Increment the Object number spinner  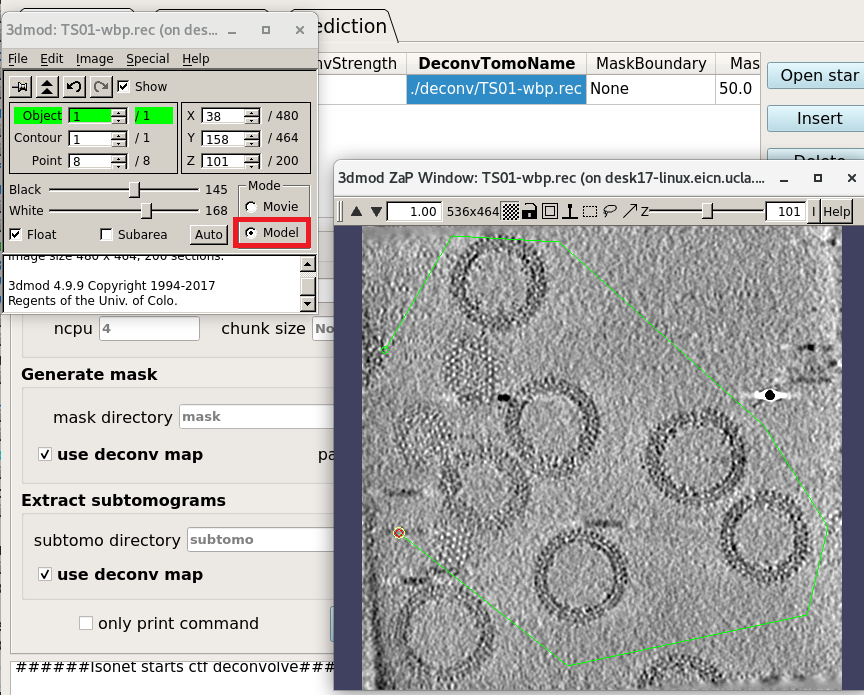[x=119, y=111]
